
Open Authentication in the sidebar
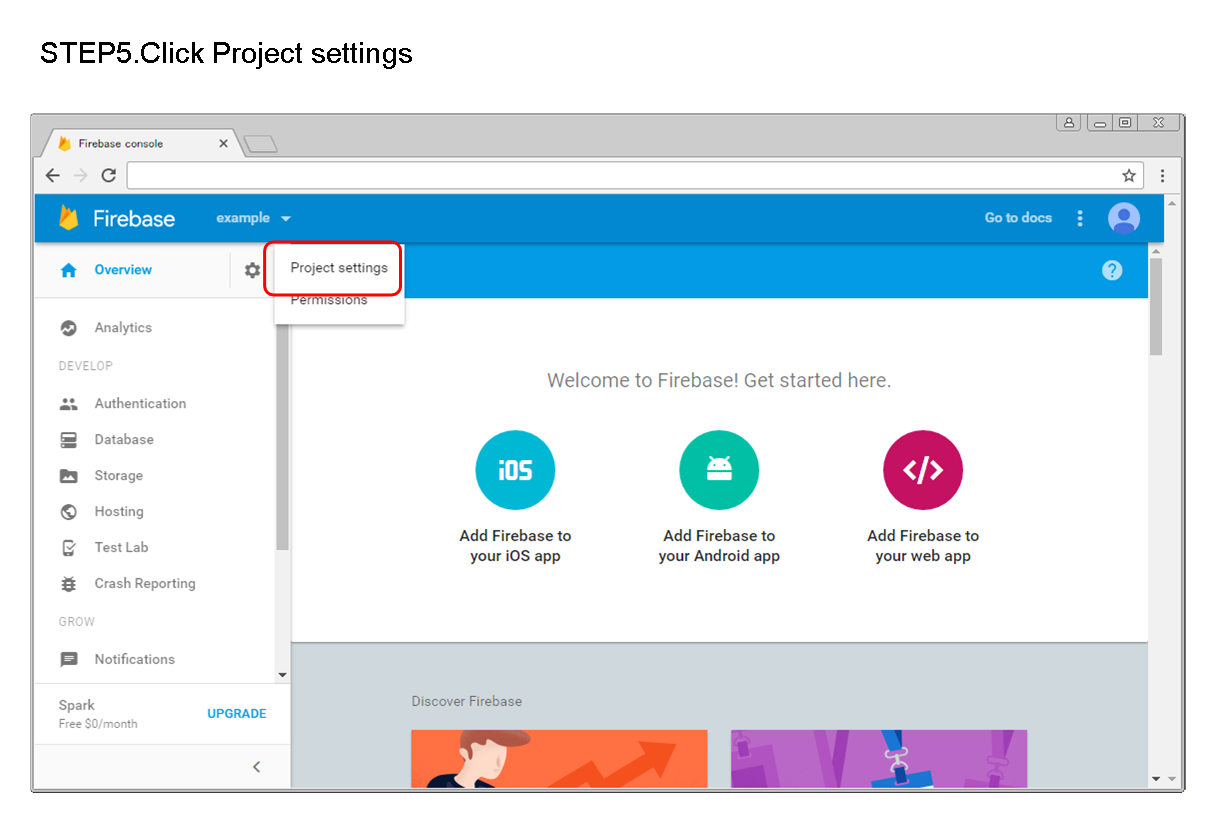[140, 404]
